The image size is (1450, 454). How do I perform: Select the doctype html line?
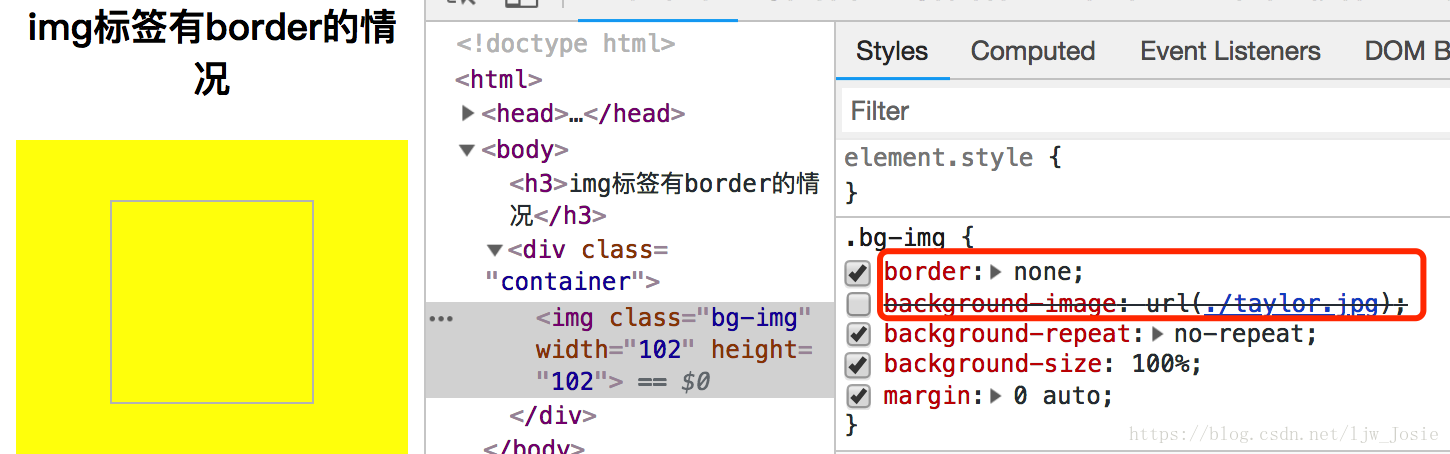coord(566,44)
